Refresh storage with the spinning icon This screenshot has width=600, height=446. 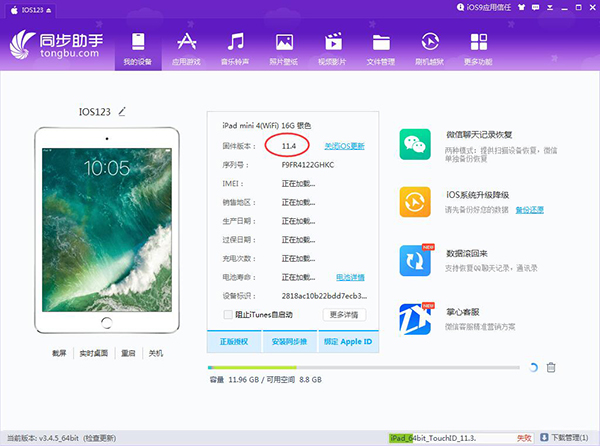[533, 368]
